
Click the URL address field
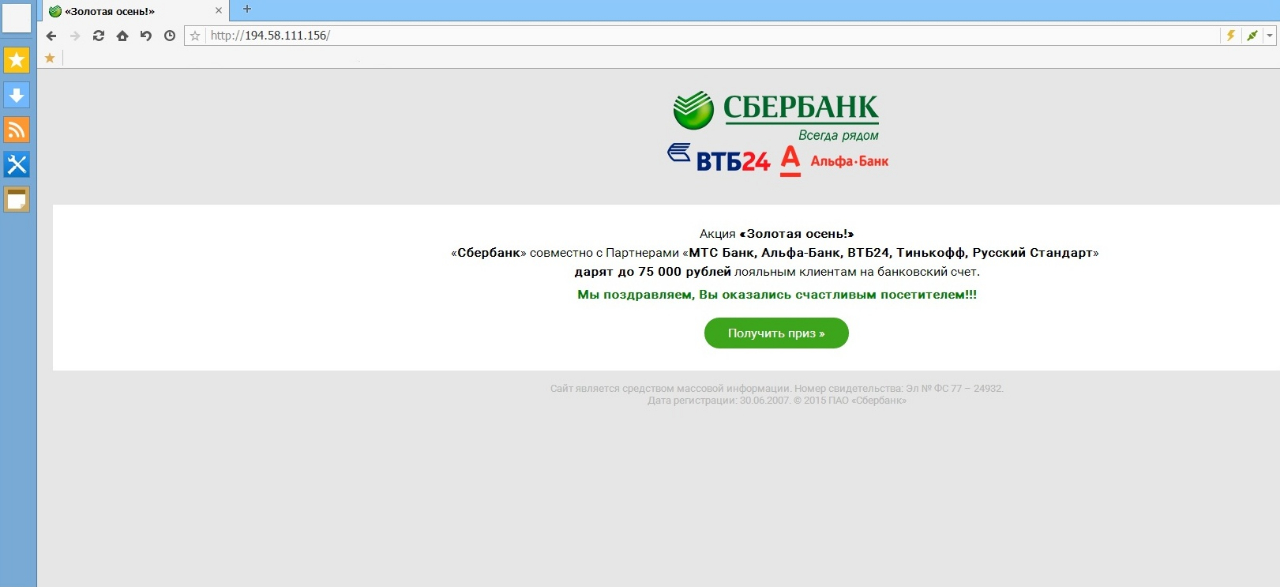(700, 36)
